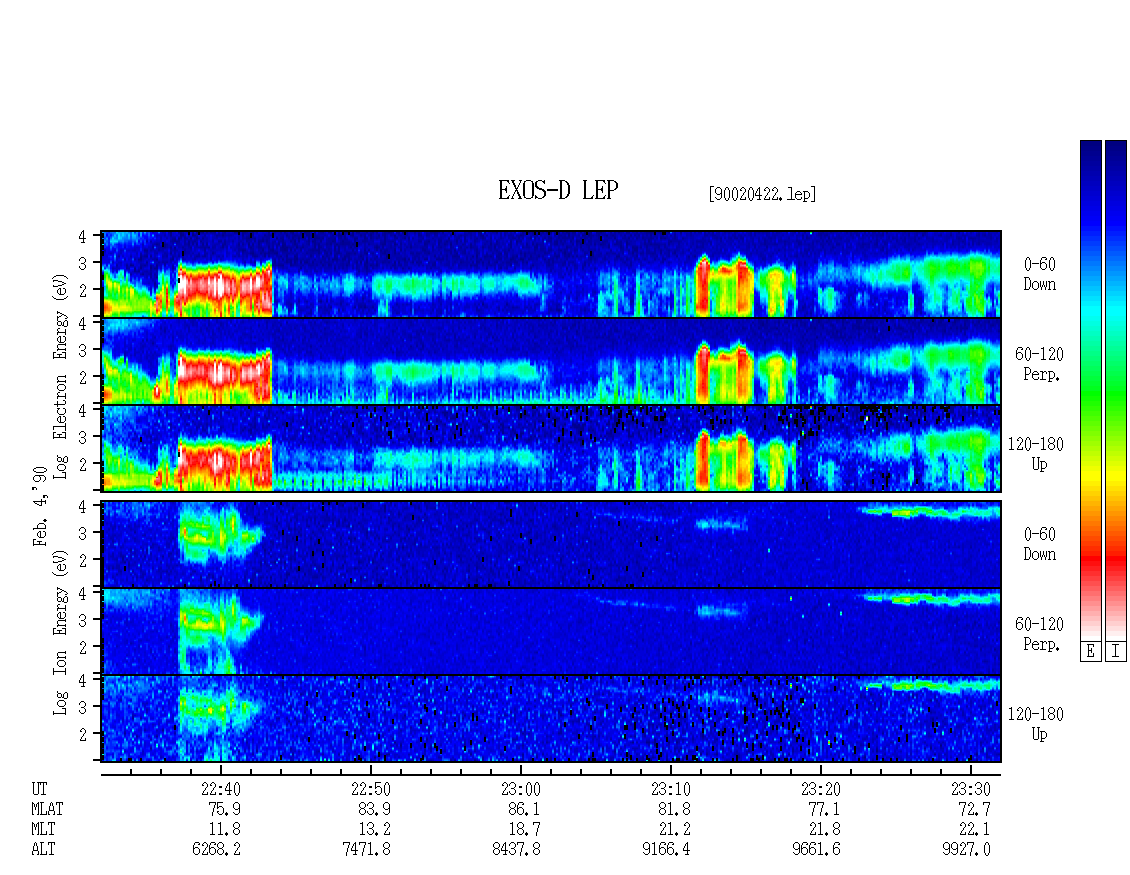Select the Log Ion Energy (eV) axis label
Viewport: 1130px width, 875px height.
60,632
